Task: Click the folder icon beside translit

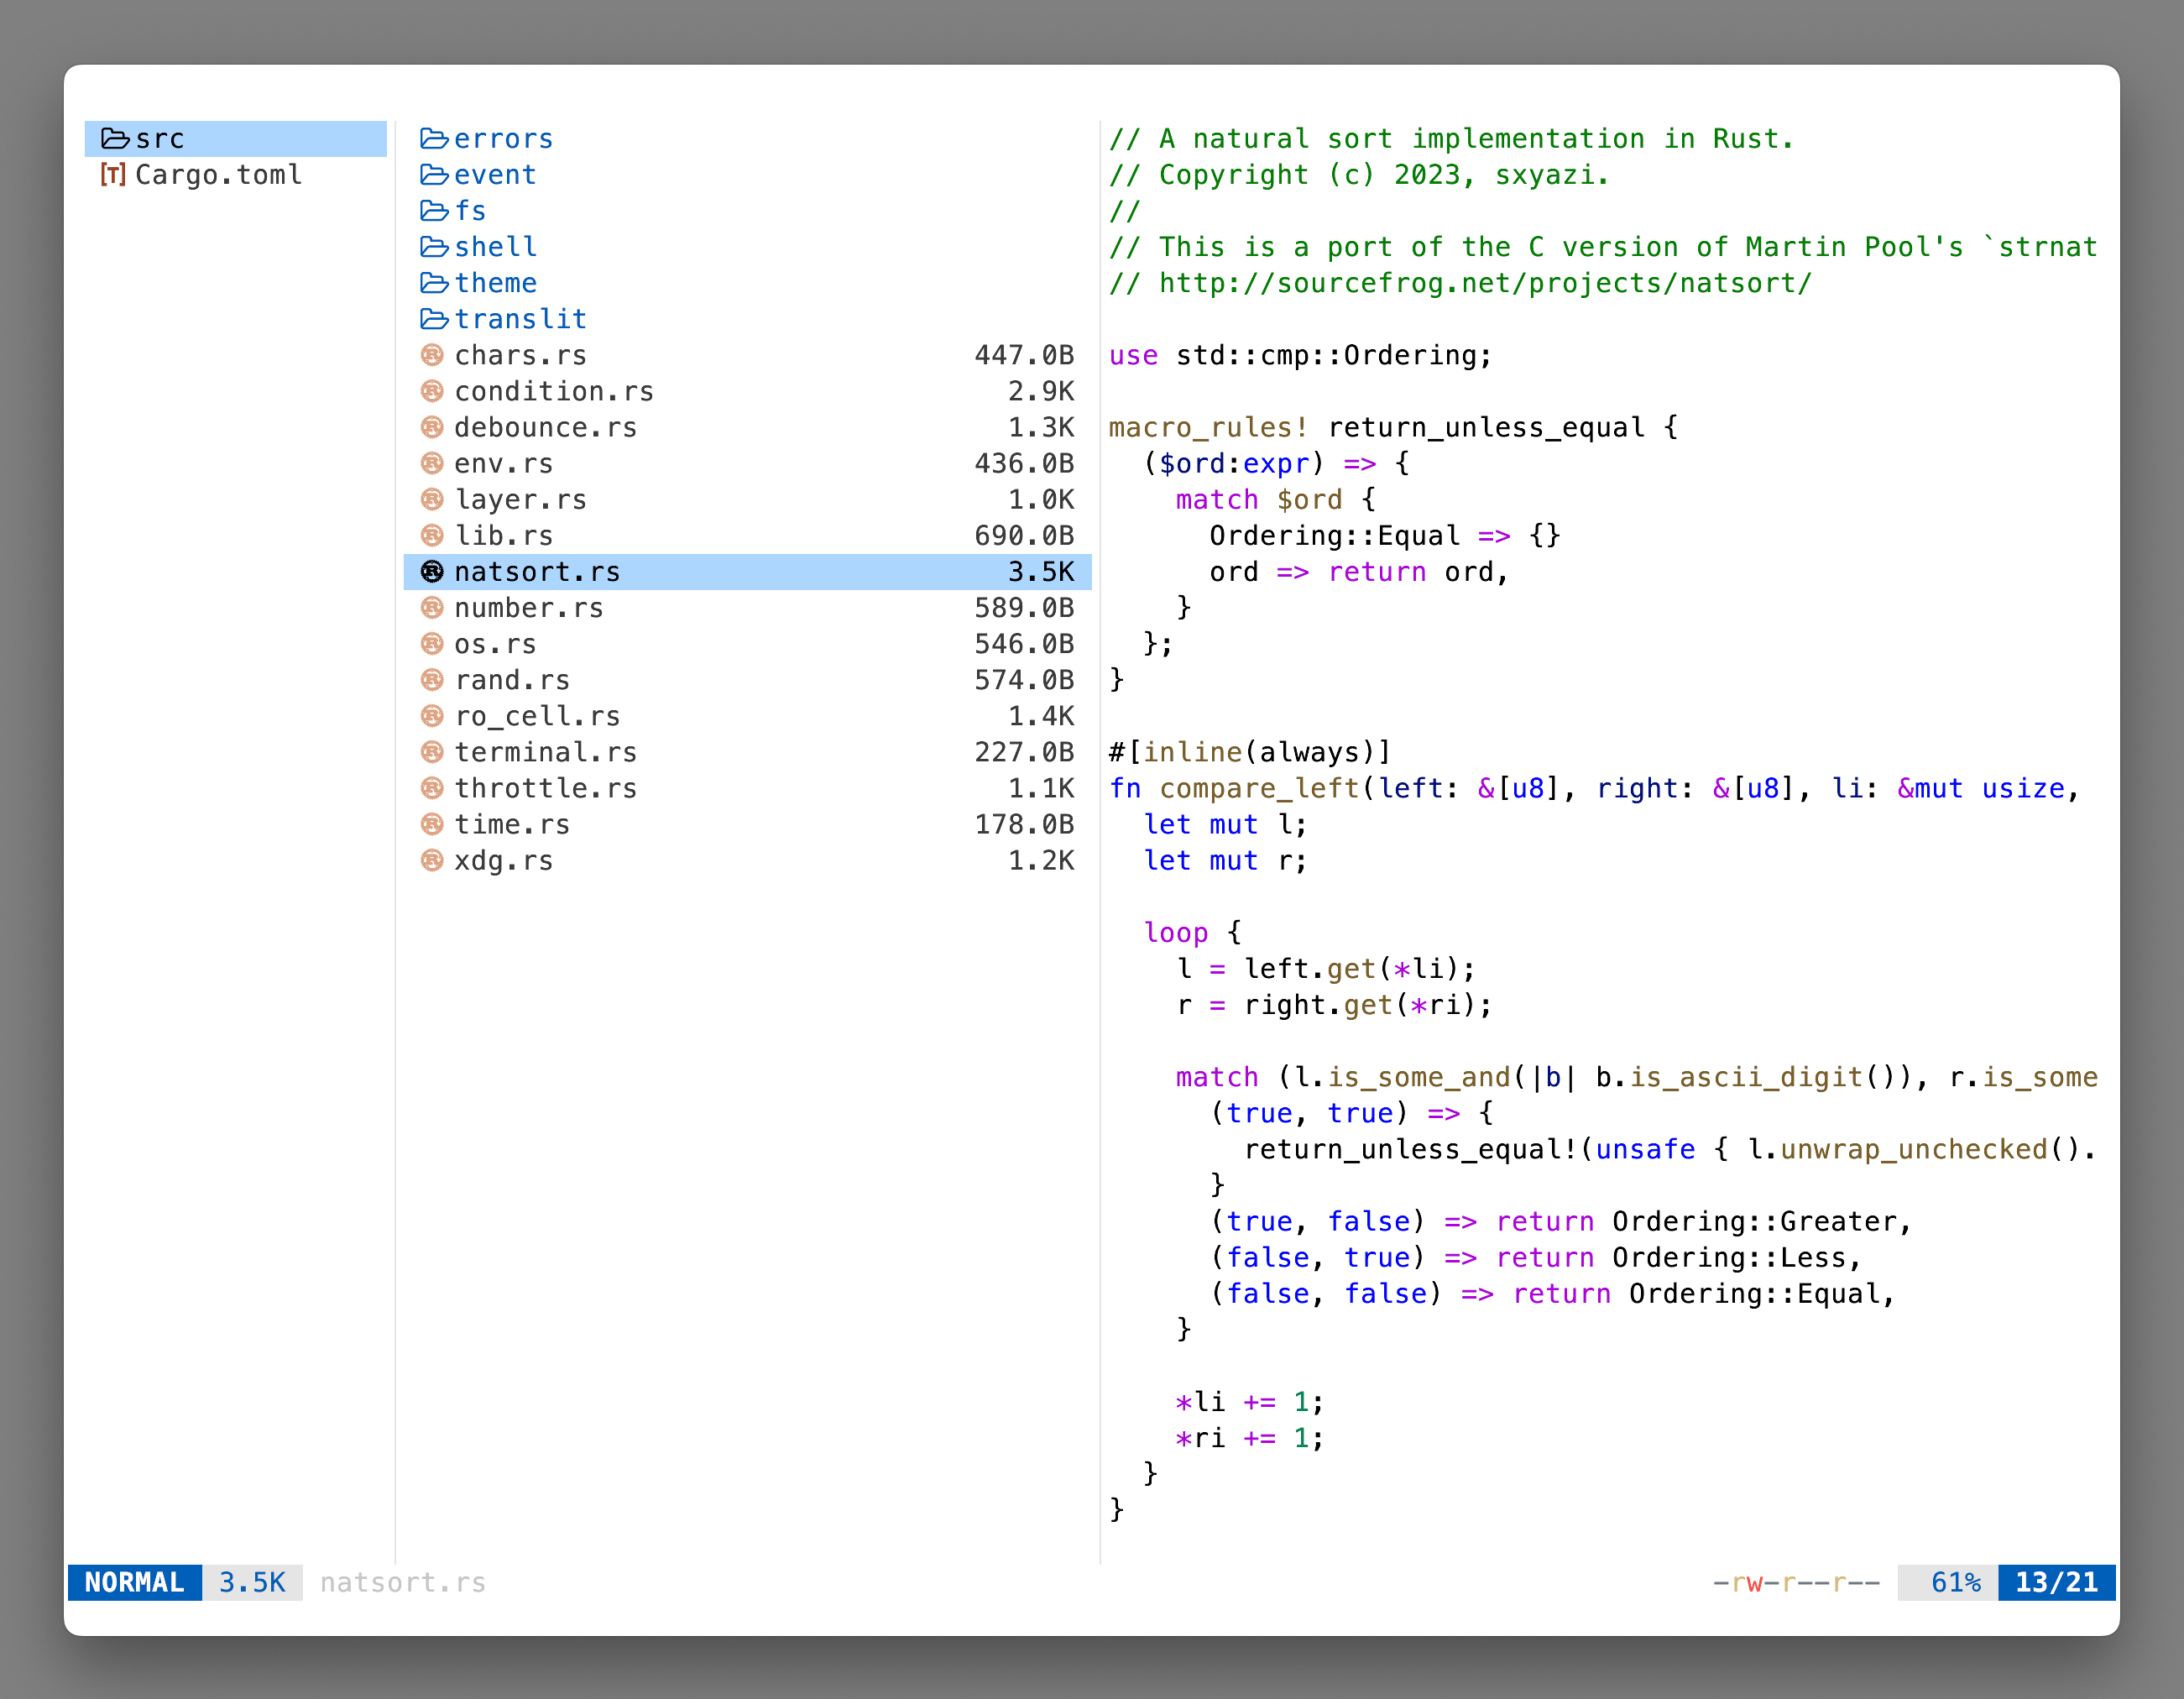Action: [433, 318]
